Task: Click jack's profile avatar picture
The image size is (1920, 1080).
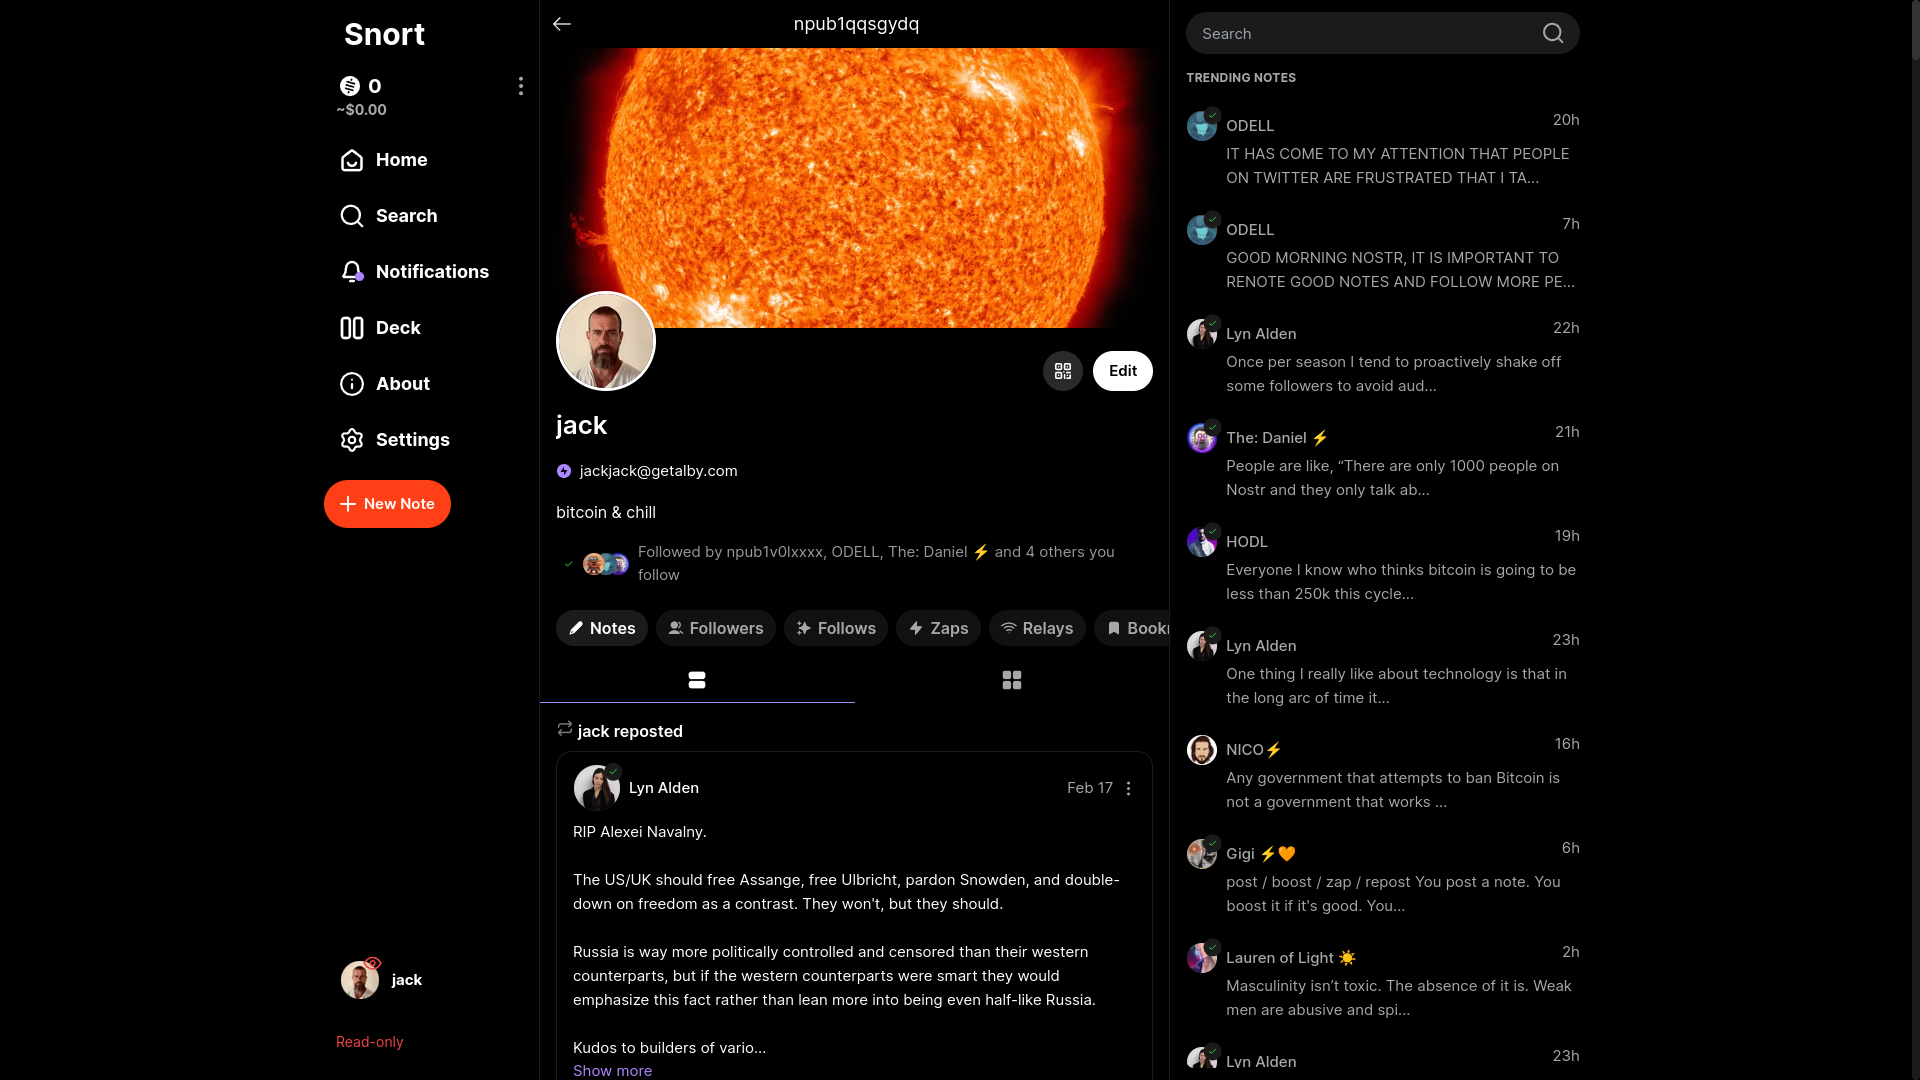Action: (605, 342)
